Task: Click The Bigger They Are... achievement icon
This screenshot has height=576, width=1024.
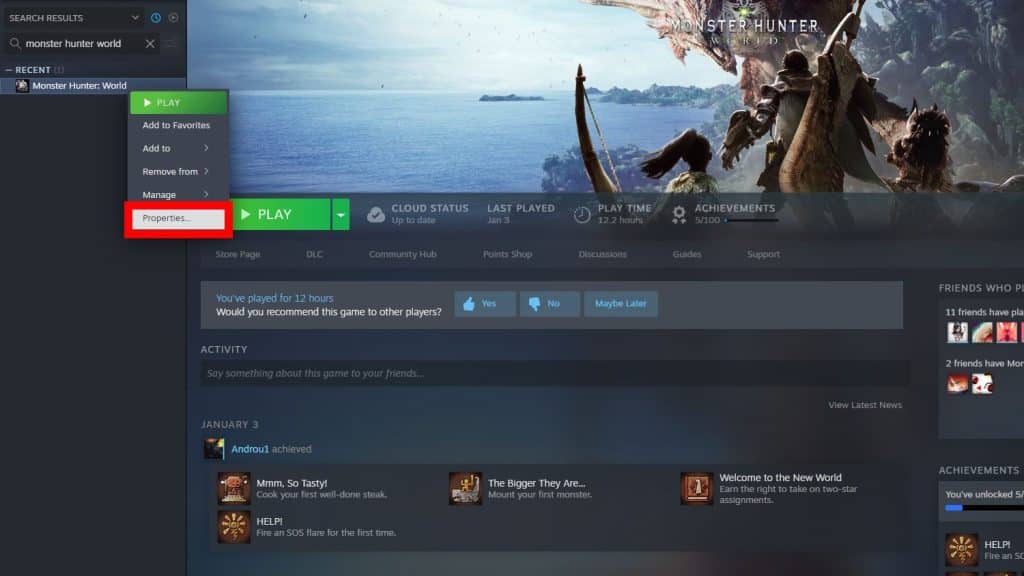Action: (465, 488)
